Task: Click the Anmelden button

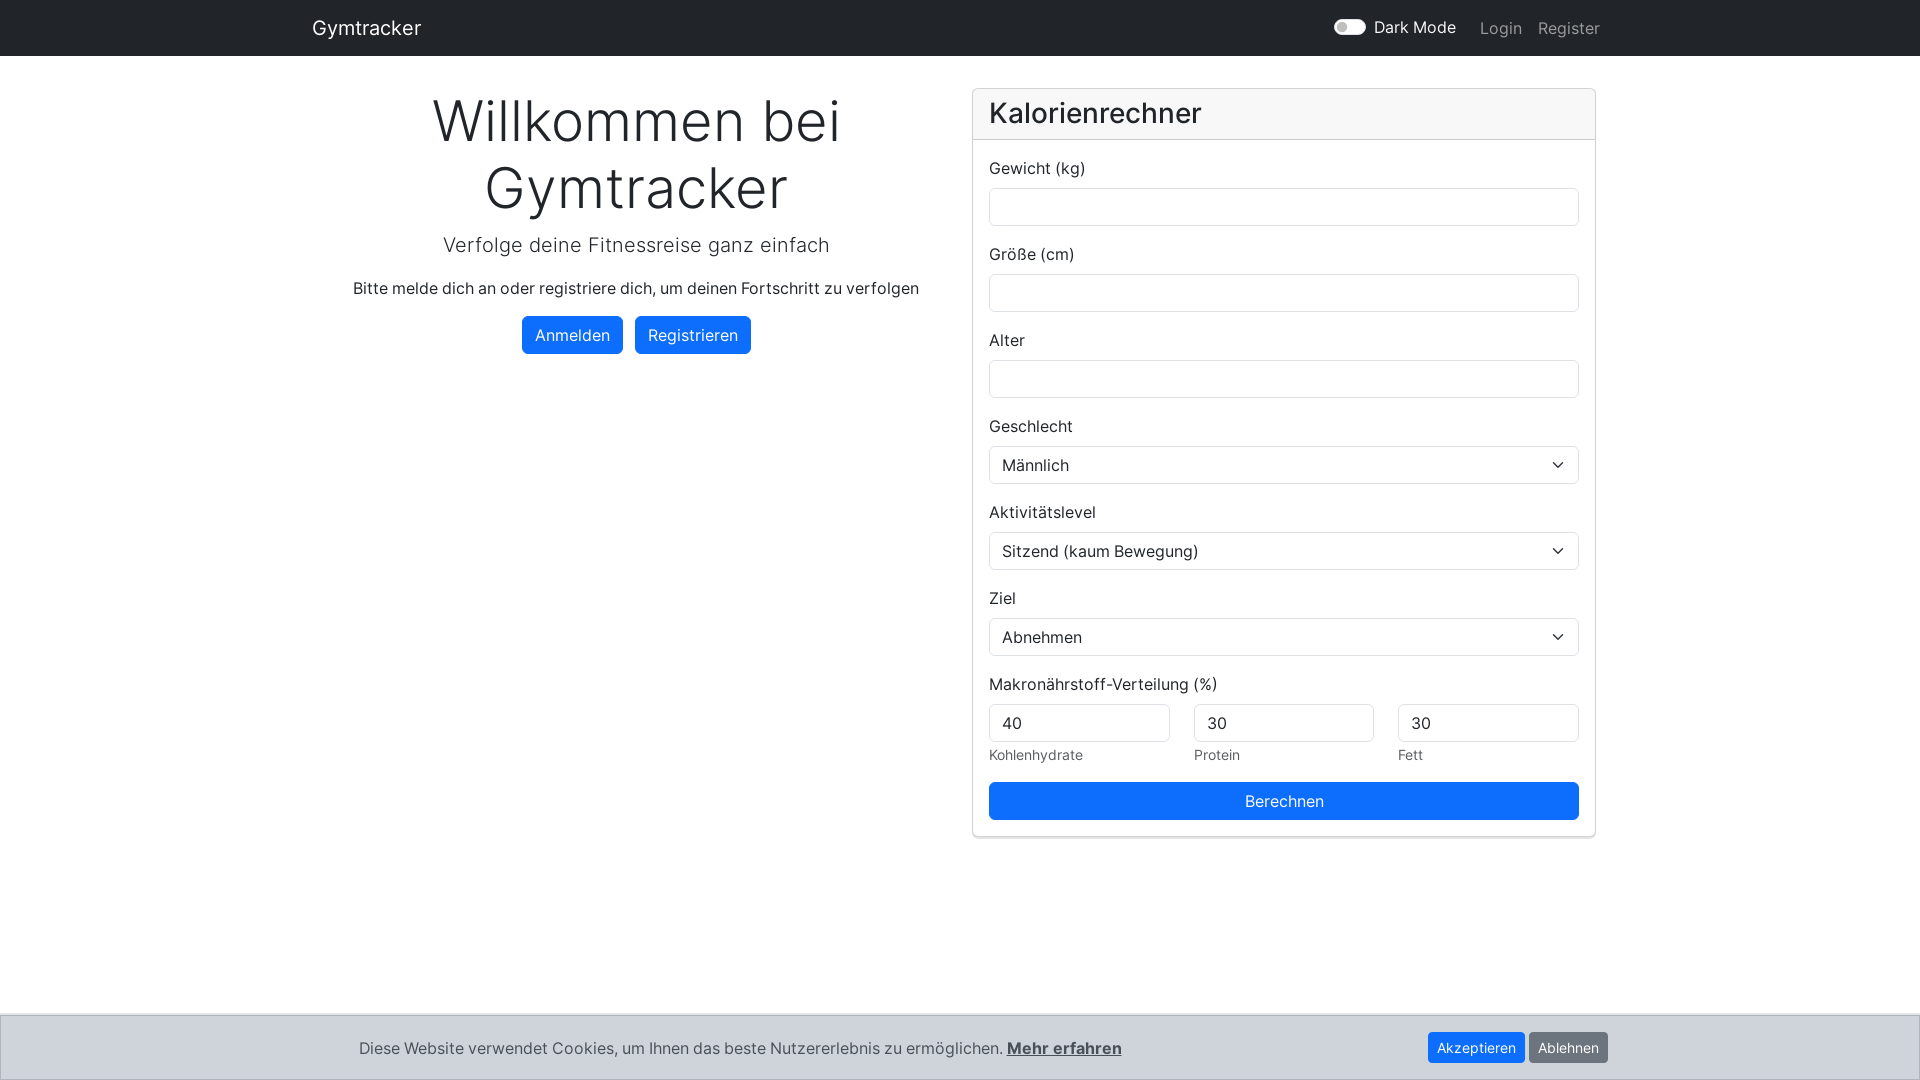Action: point(572,335)
